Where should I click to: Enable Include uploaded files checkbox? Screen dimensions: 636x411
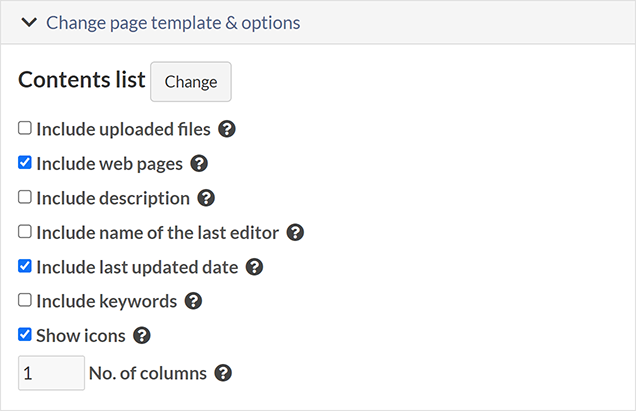click(25, 129)
